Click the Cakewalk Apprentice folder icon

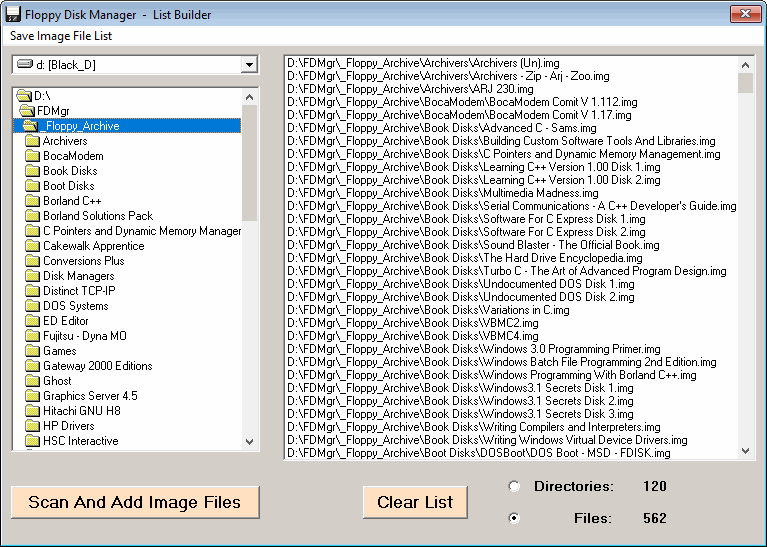point(33,246)
